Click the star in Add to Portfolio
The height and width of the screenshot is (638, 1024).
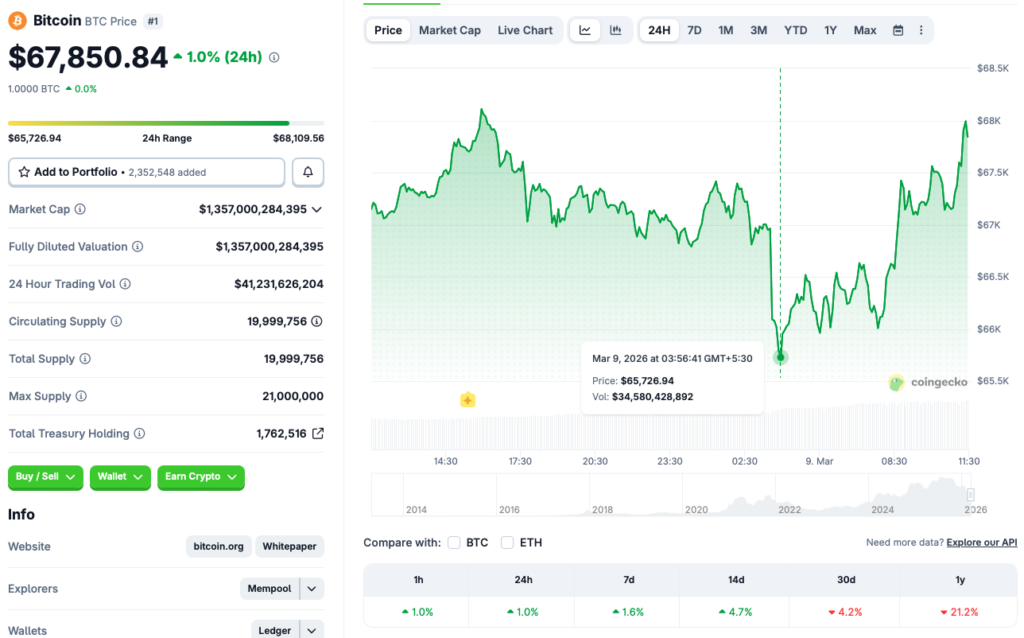(24, 172)
